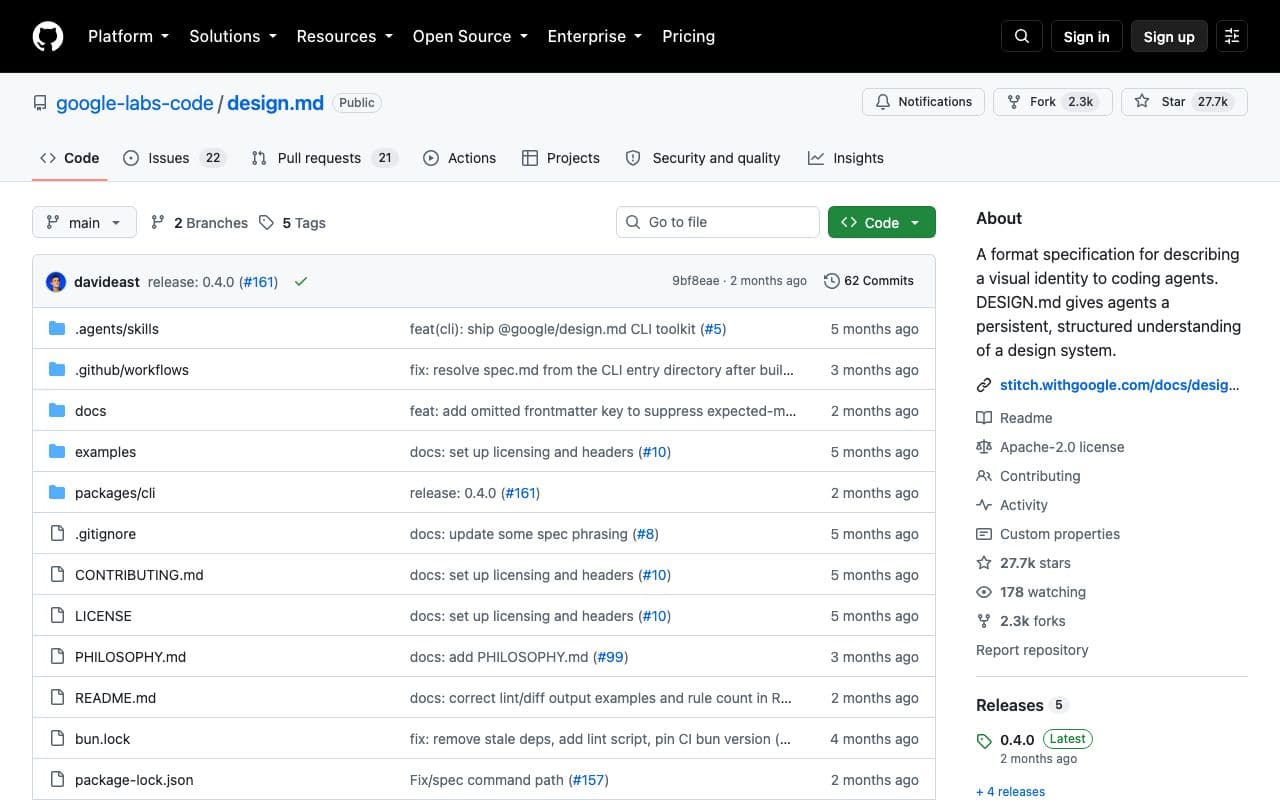1280x800 pixels.
Task: Open the 62 Commits history
Action: 869,281
